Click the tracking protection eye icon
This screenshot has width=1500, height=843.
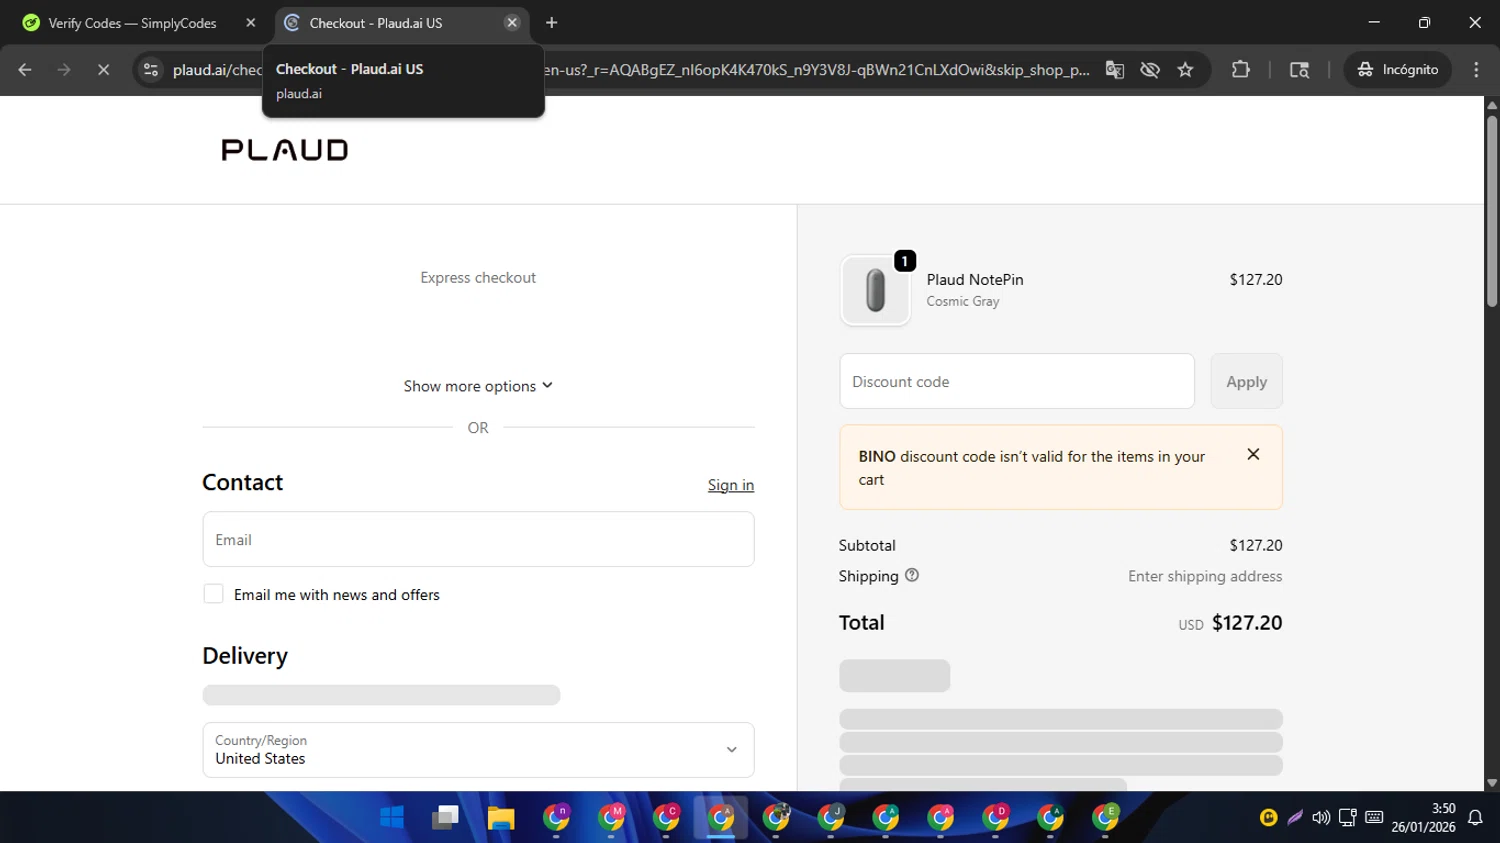click(x=1150, y=70)
